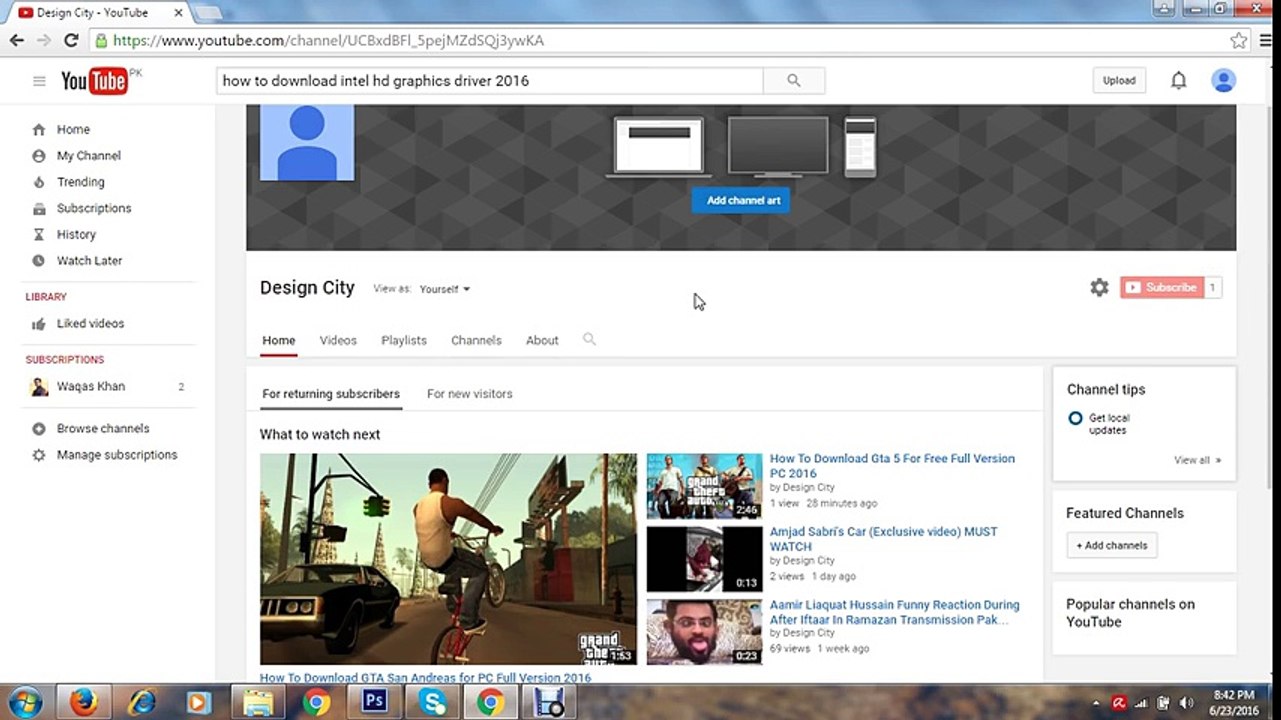Click inside the YouTube search field

(490, 81)
